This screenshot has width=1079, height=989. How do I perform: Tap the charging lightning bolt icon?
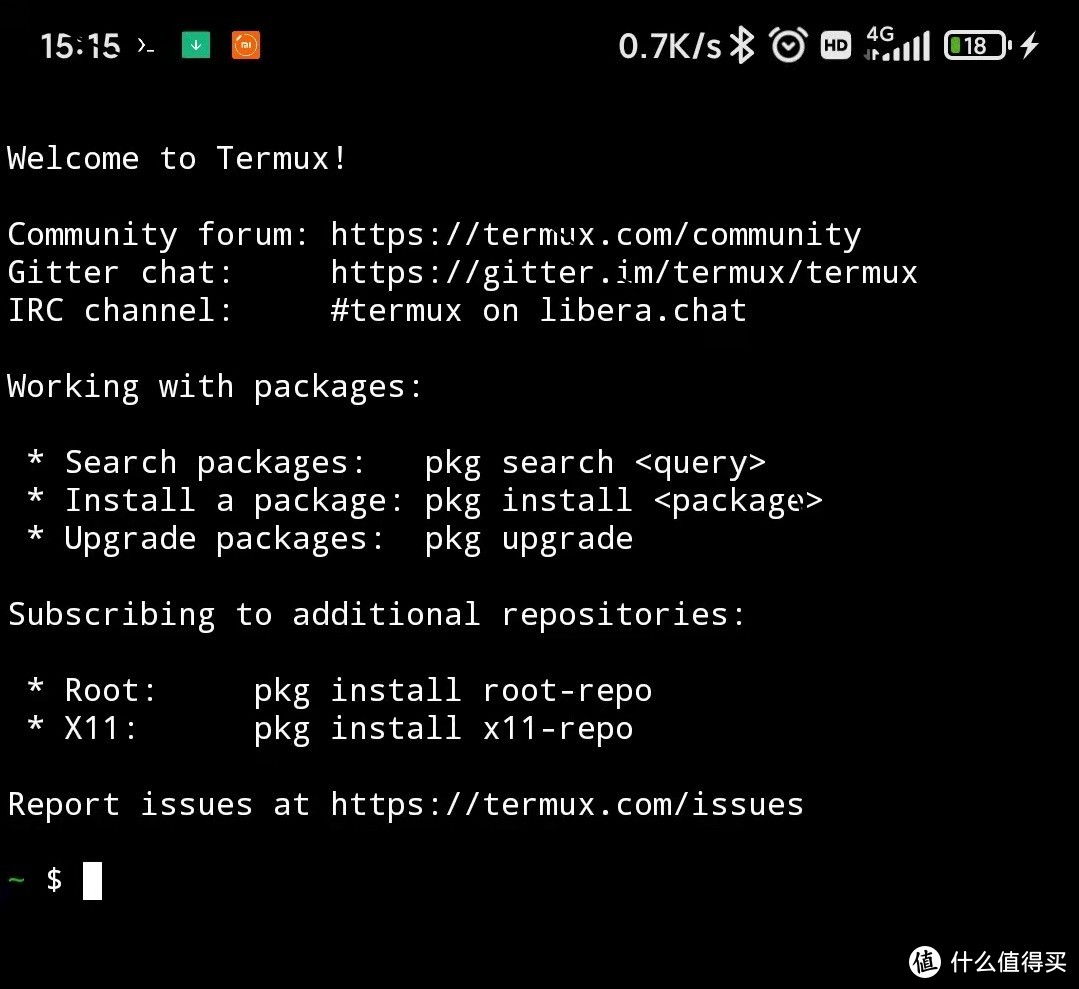1030,45
